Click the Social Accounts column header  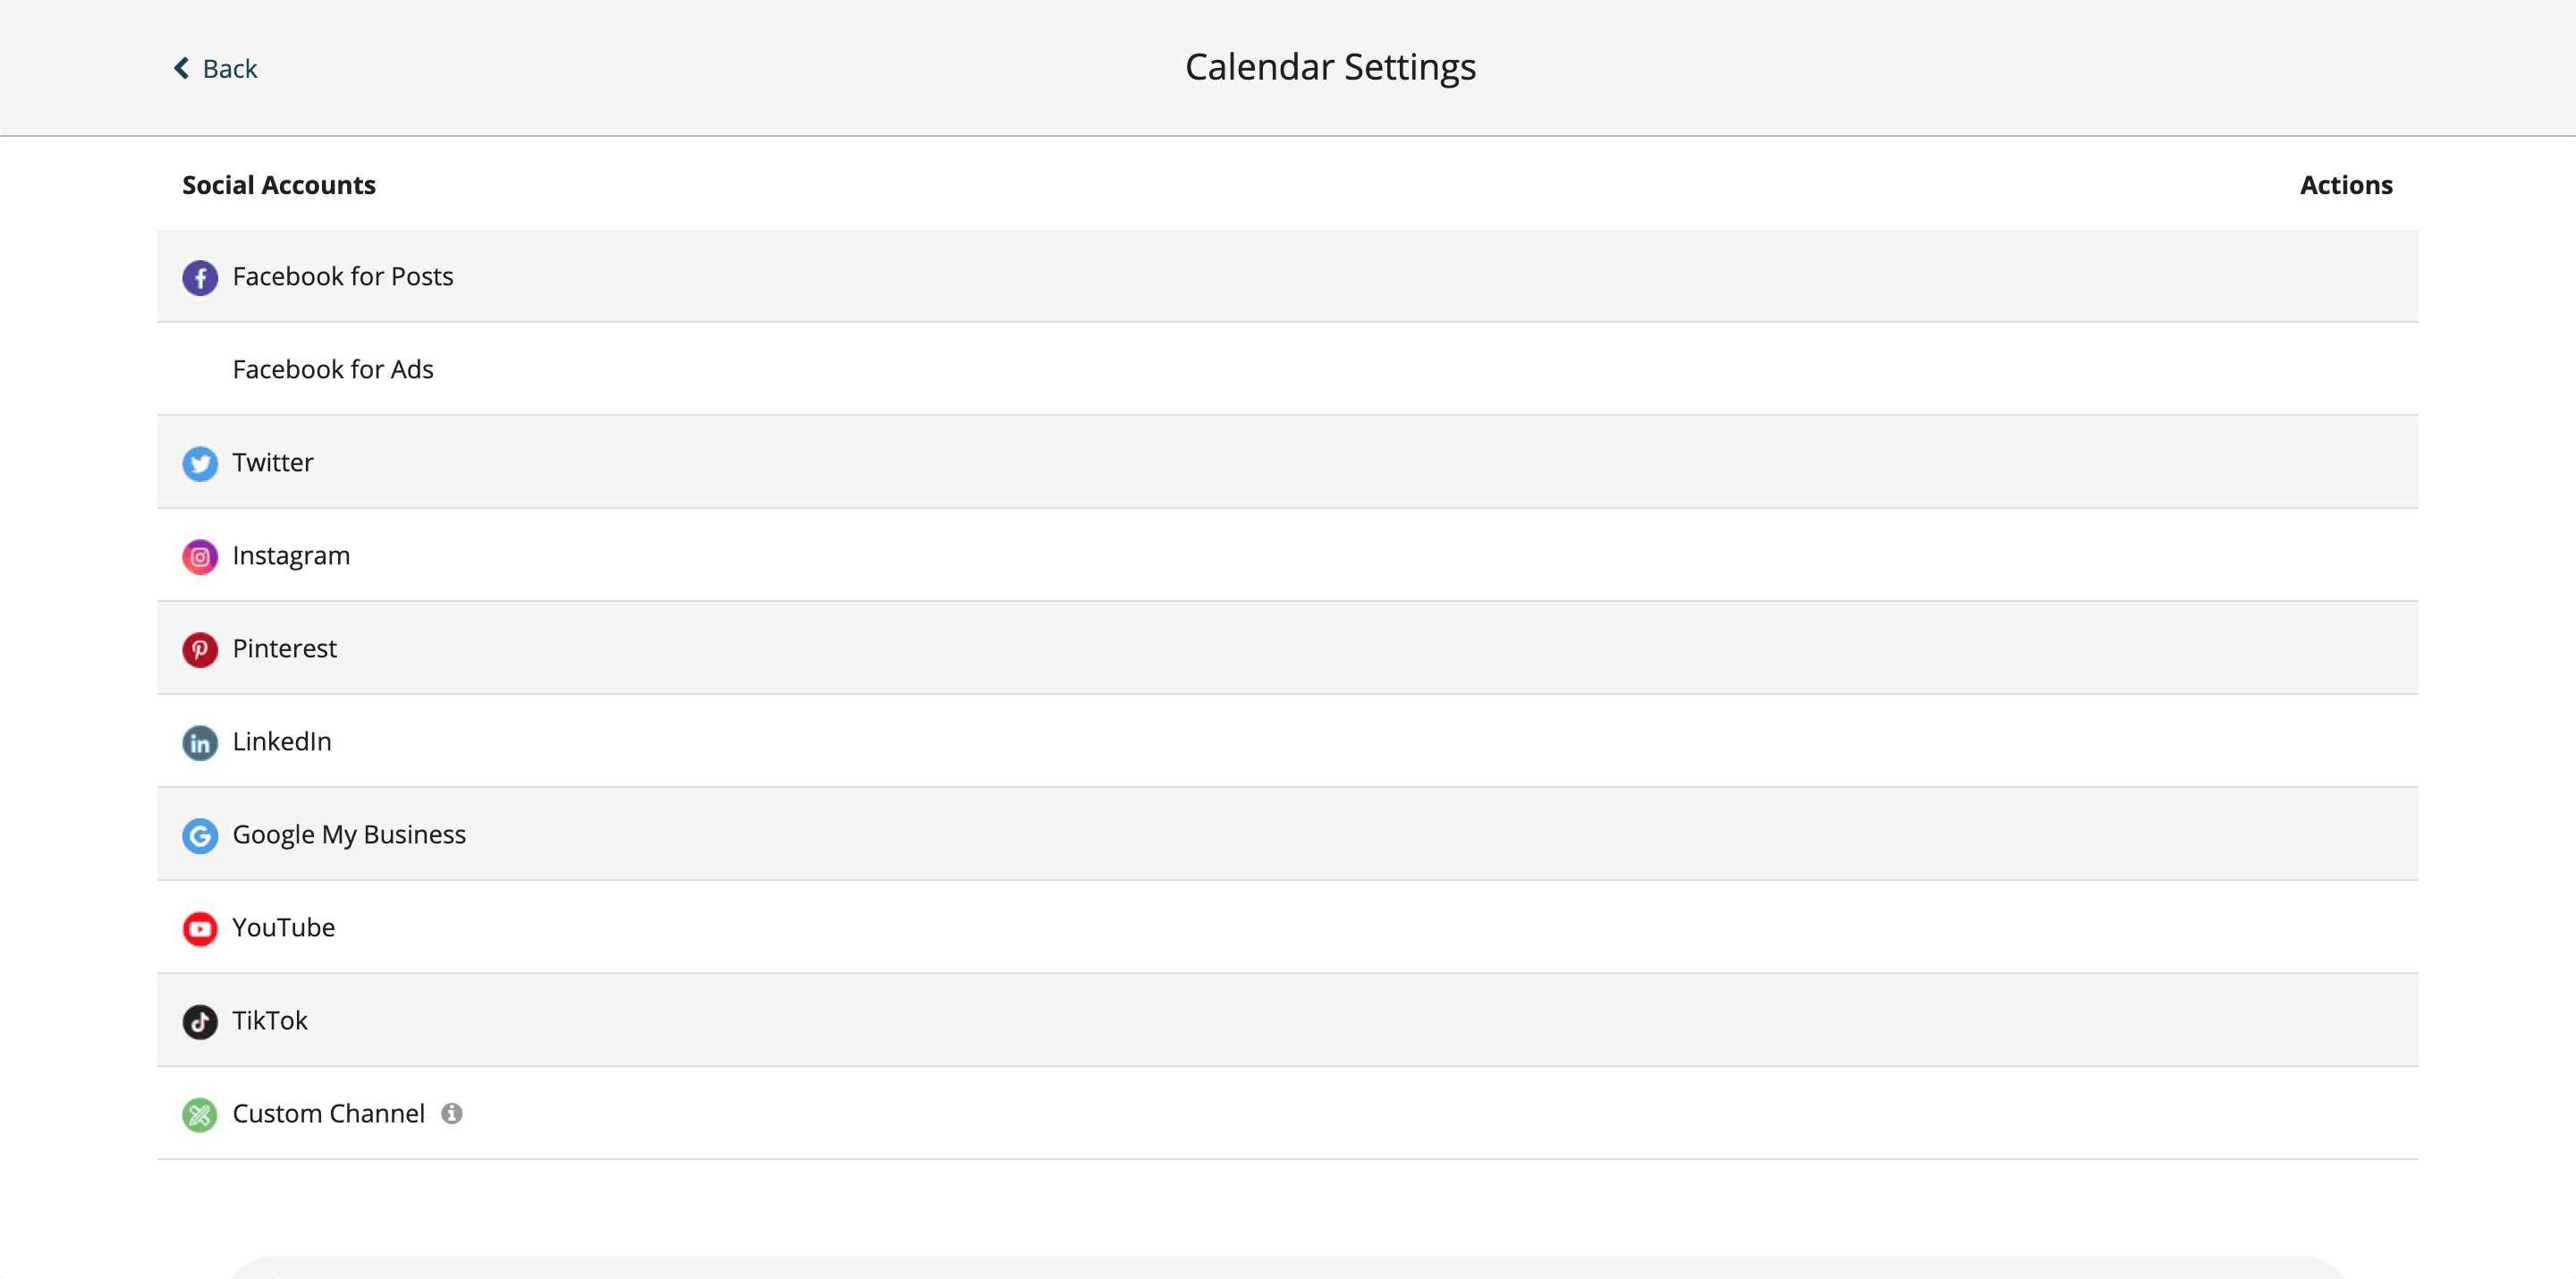coord(279,185)
